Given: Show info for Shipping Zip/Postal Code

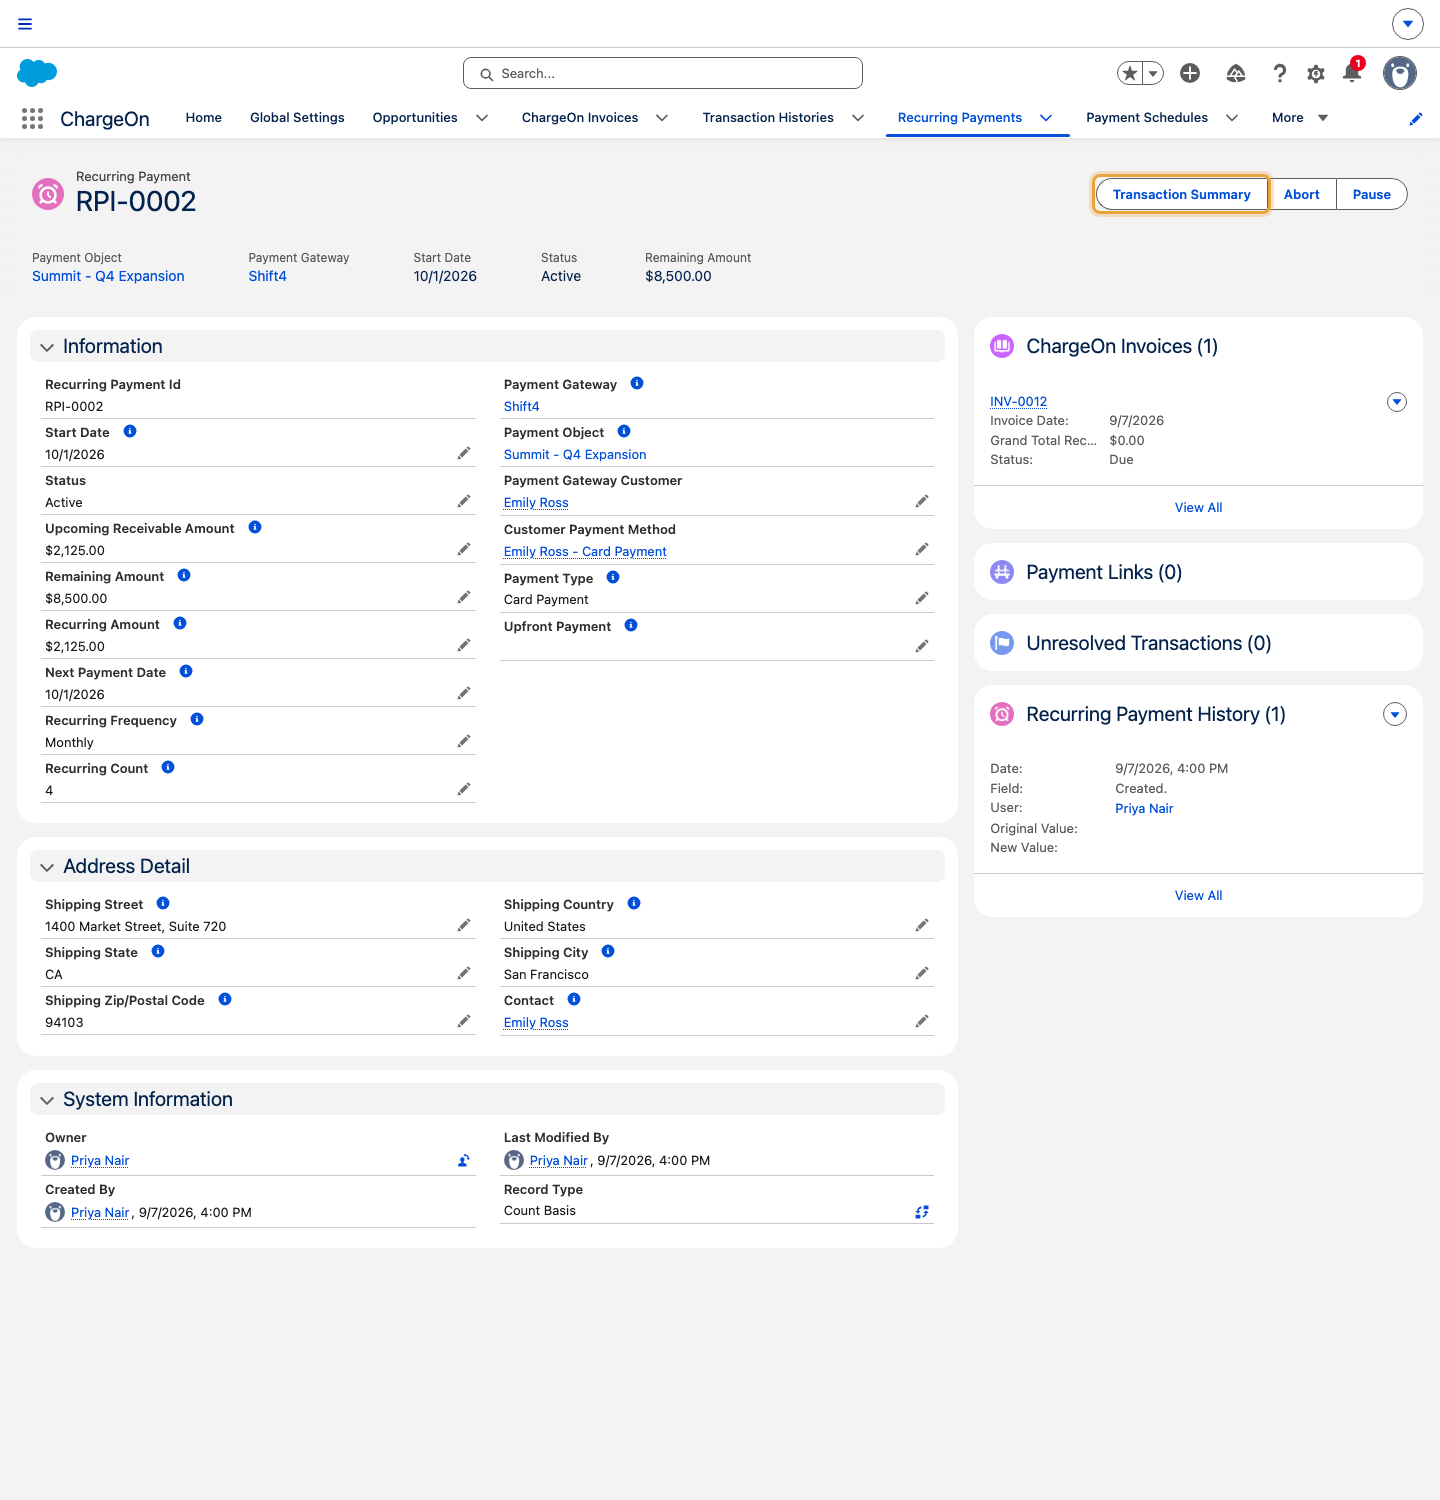Looking at the screenshot, I should 225,999.
